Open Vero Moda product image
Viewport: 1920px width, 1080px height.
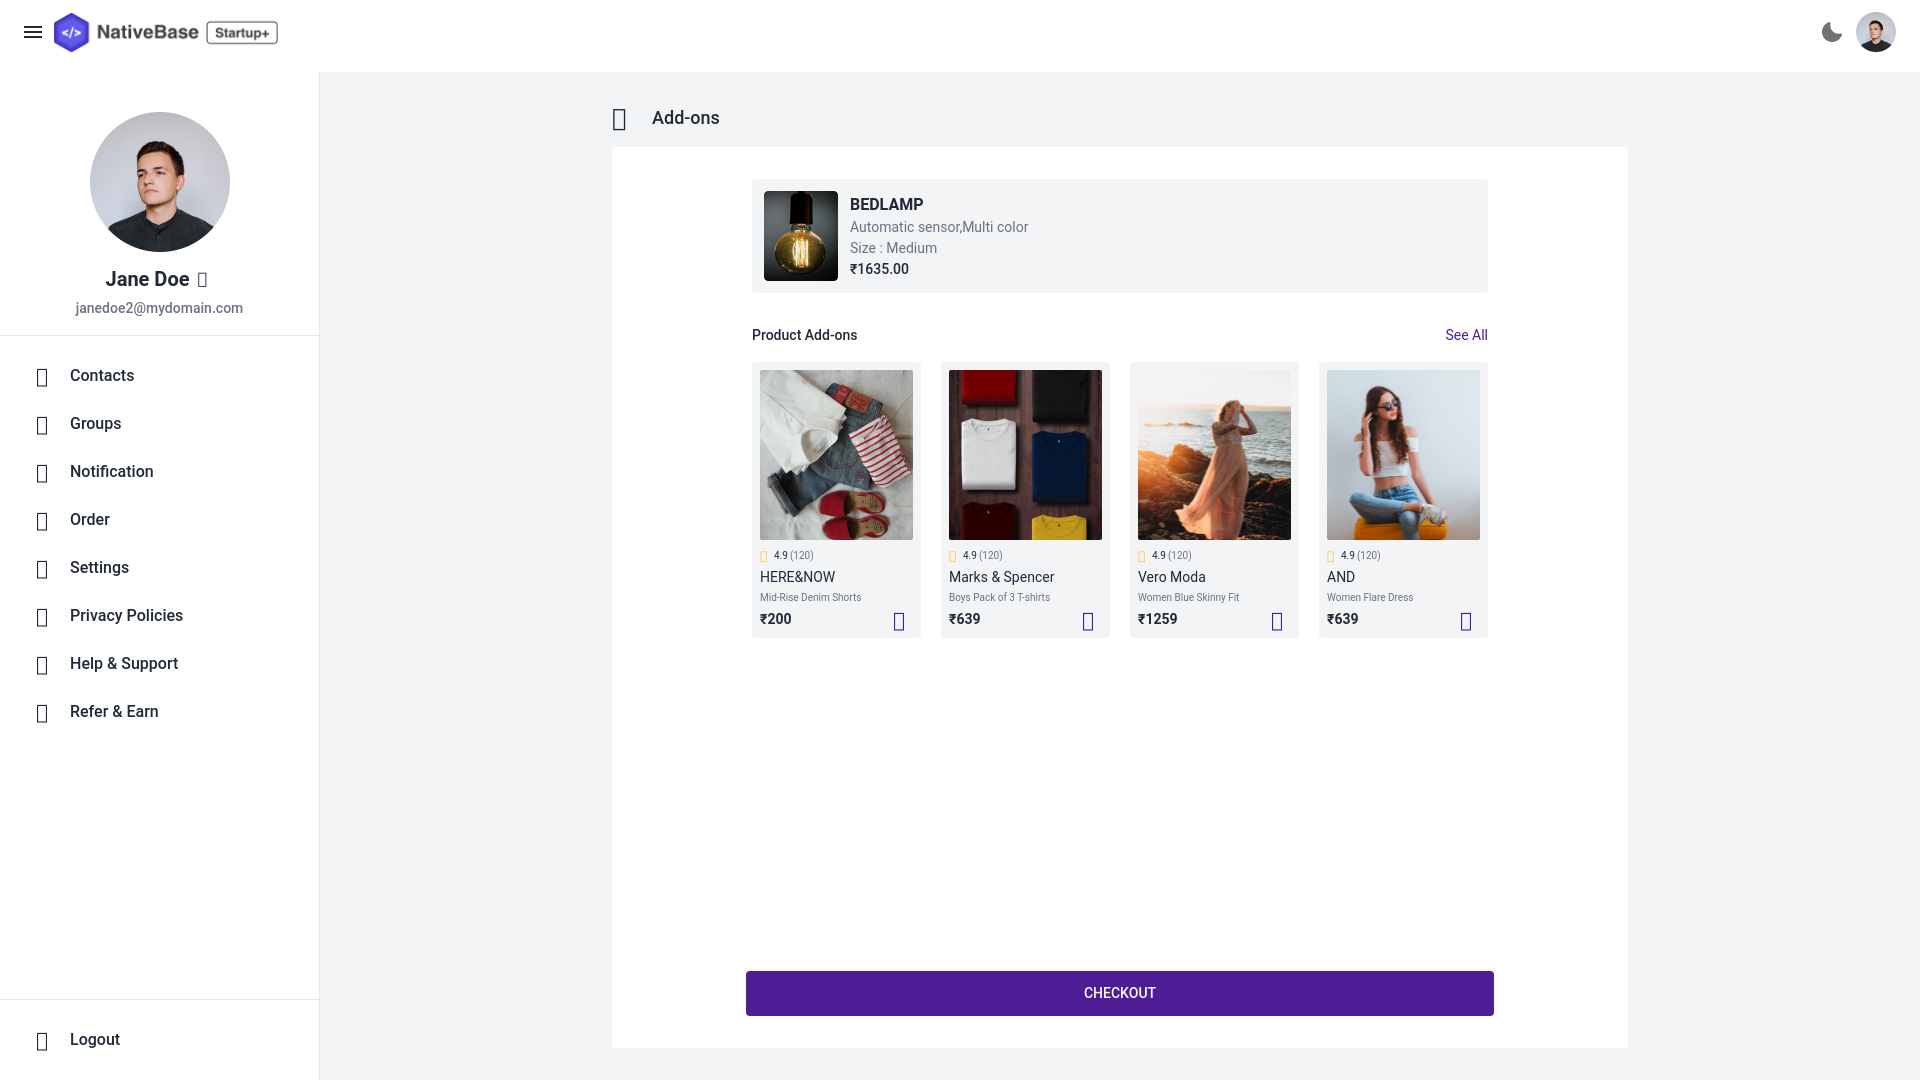[1214, 455]
